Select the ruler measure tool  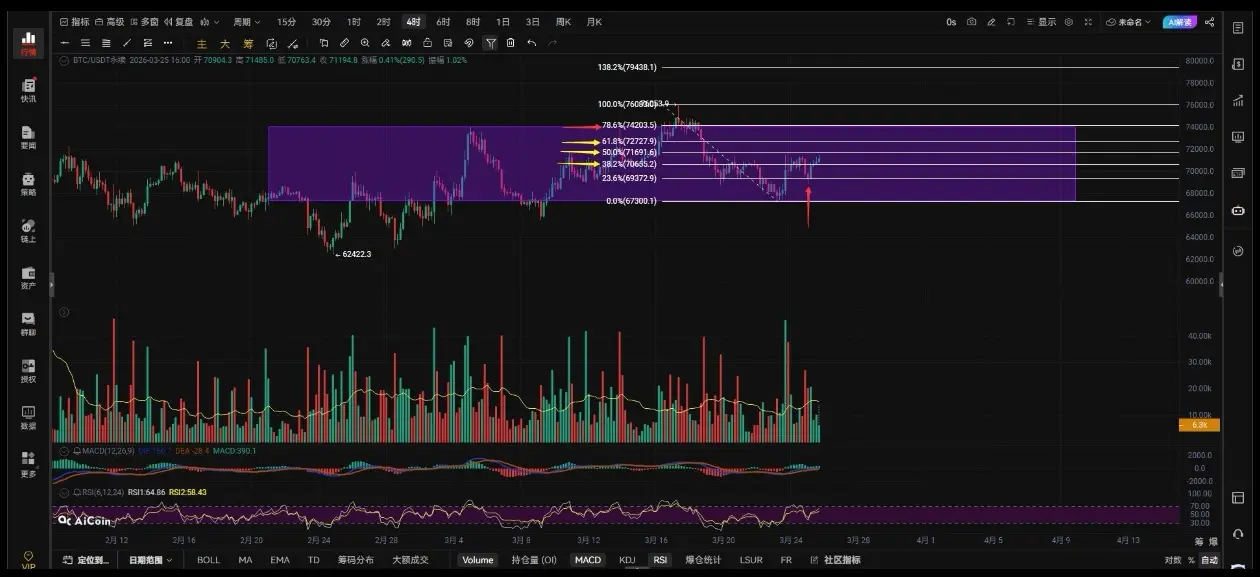coord(344,43)
